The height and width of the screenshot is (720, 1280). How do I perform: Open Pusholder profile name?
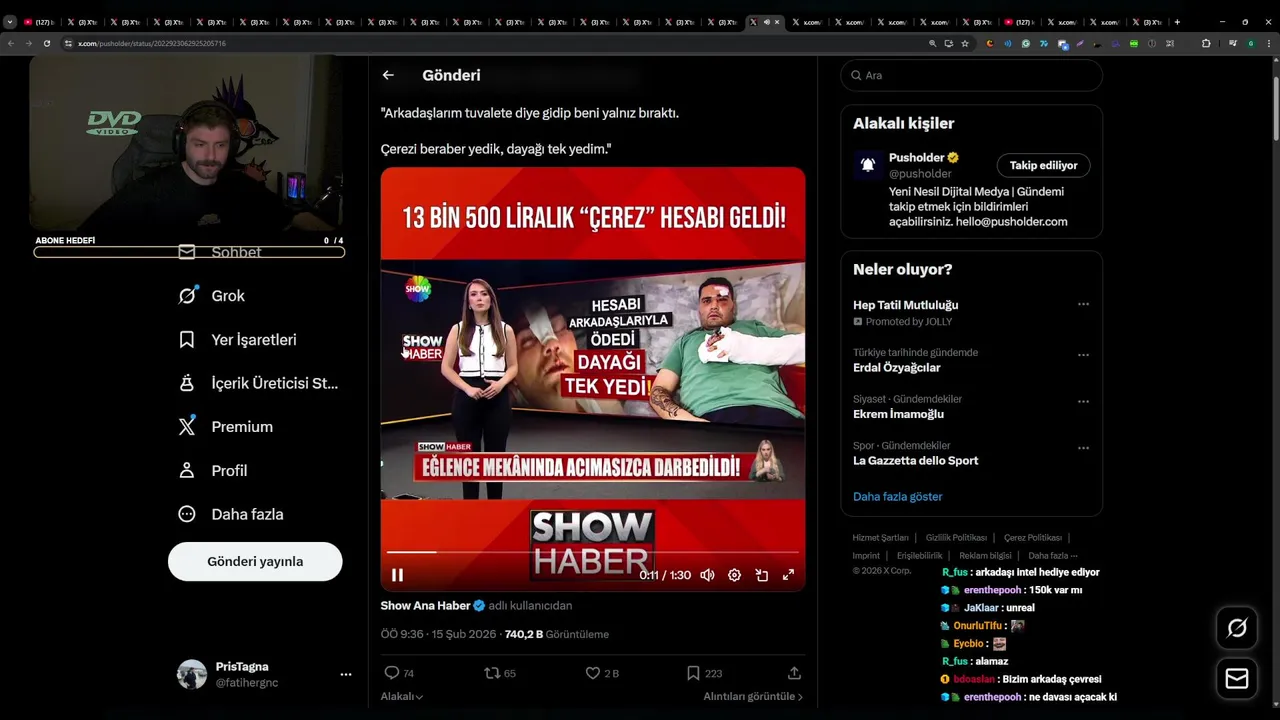(x=917, y=157)
